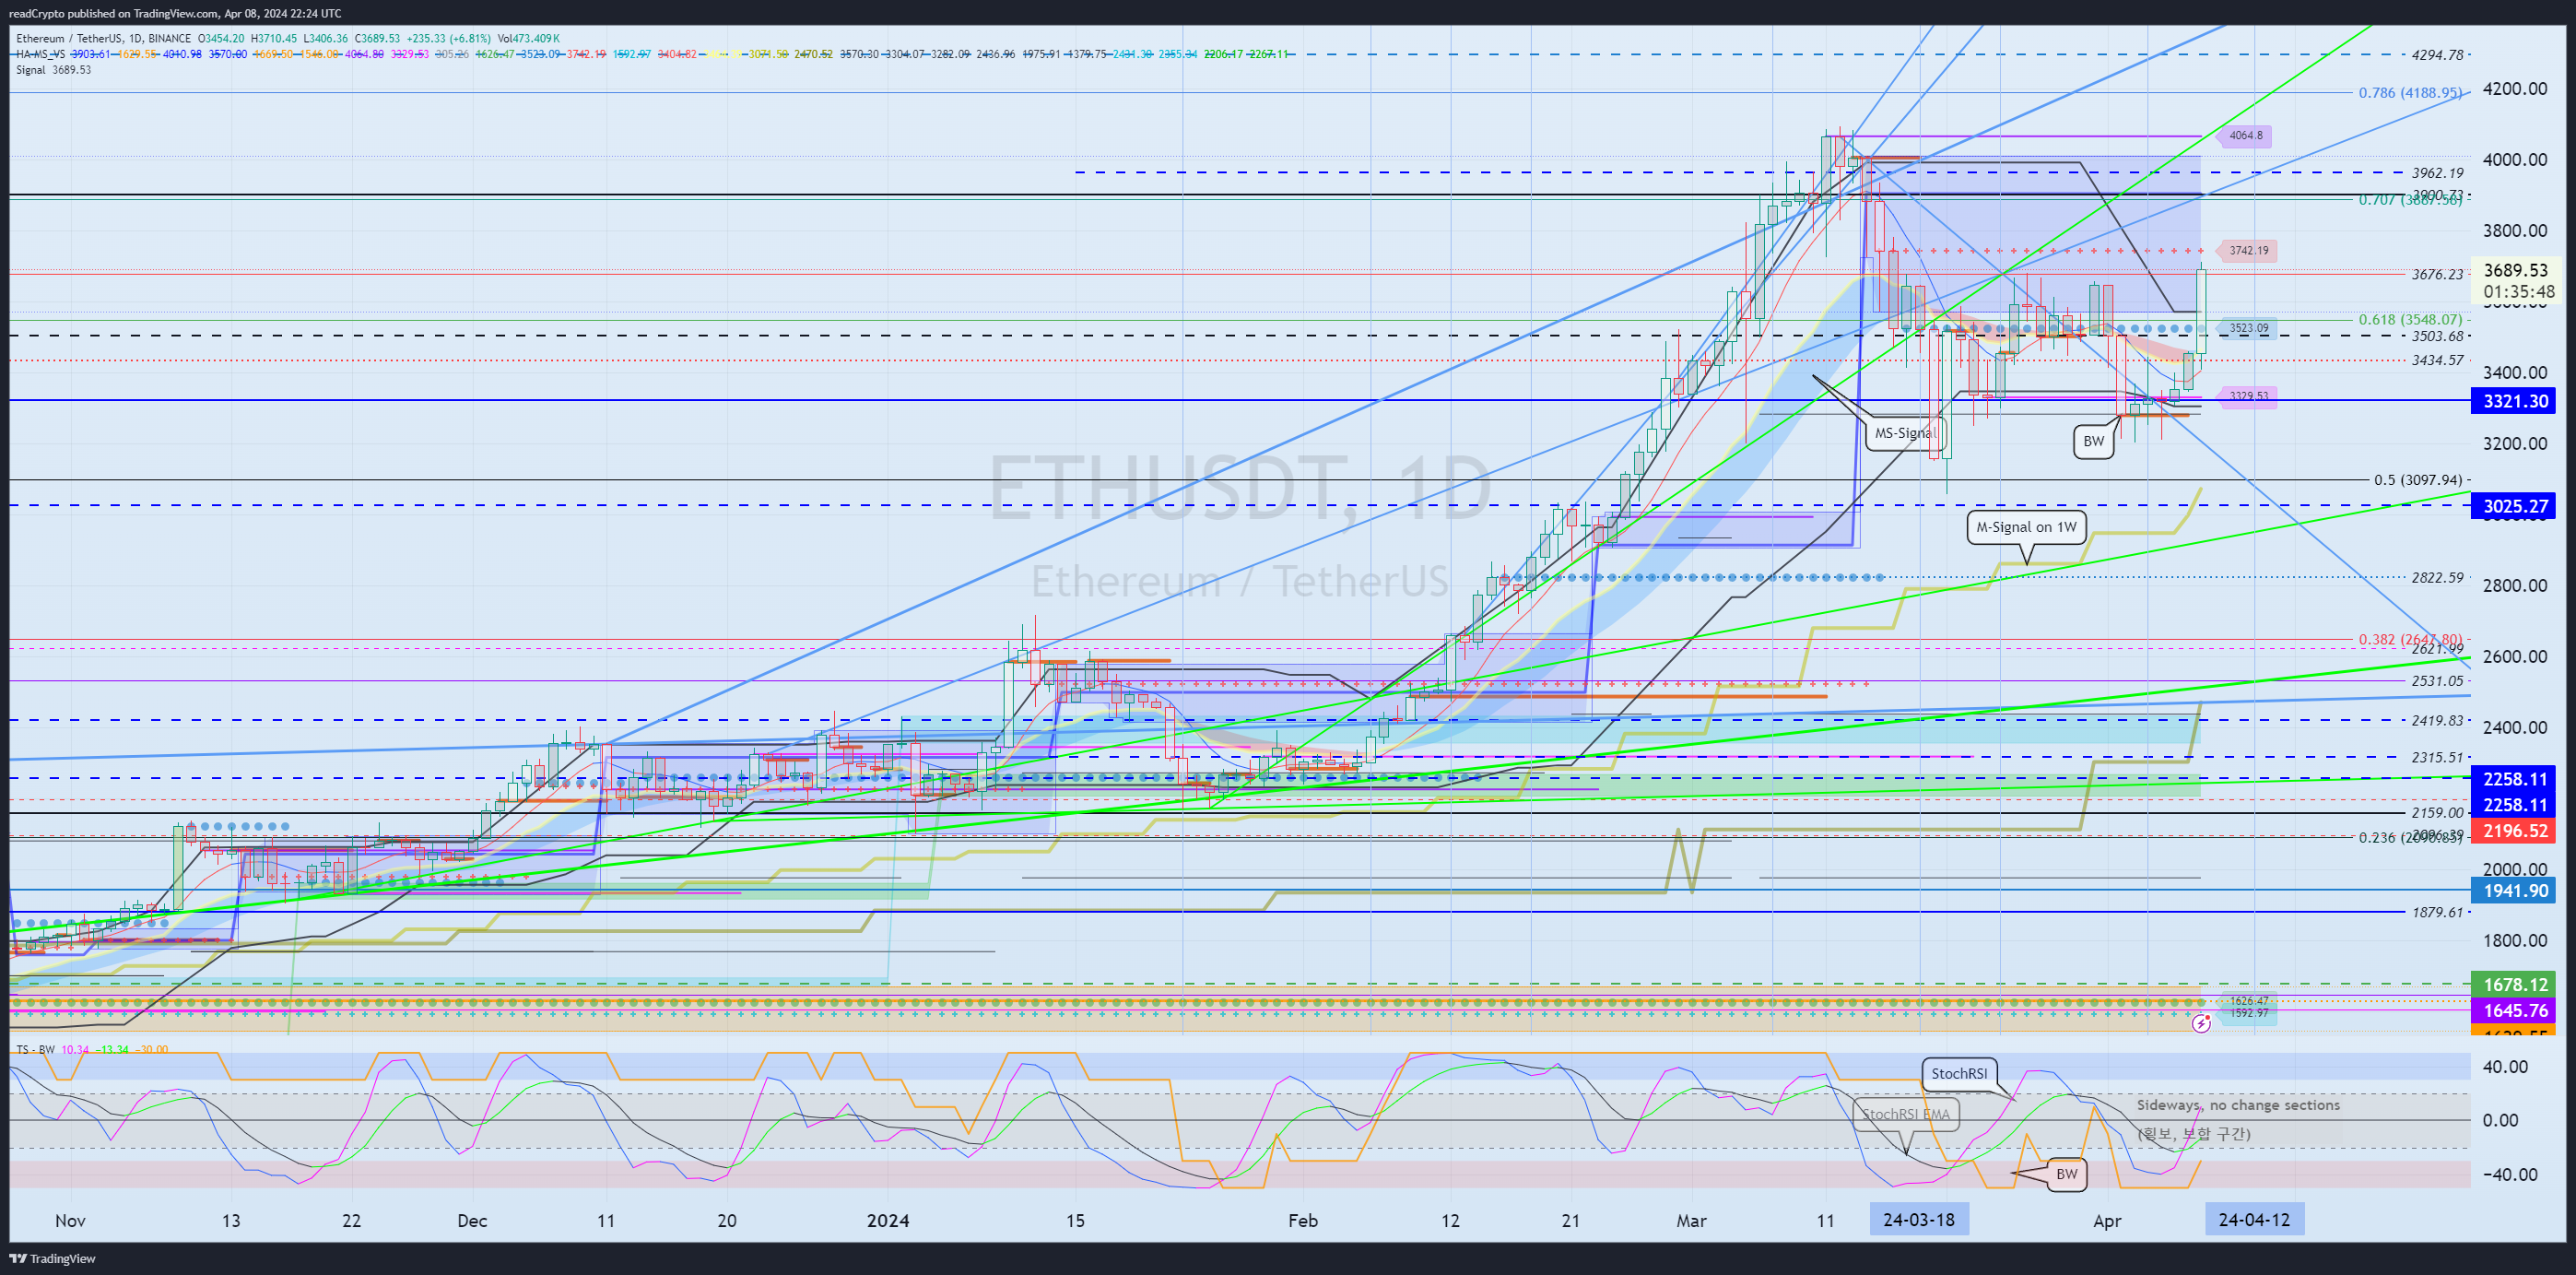Image resolution: width=2576 pixels, height=1275 pixels.
Task: Click the current price label 3689.53
Action: (x=2516, y=270)
